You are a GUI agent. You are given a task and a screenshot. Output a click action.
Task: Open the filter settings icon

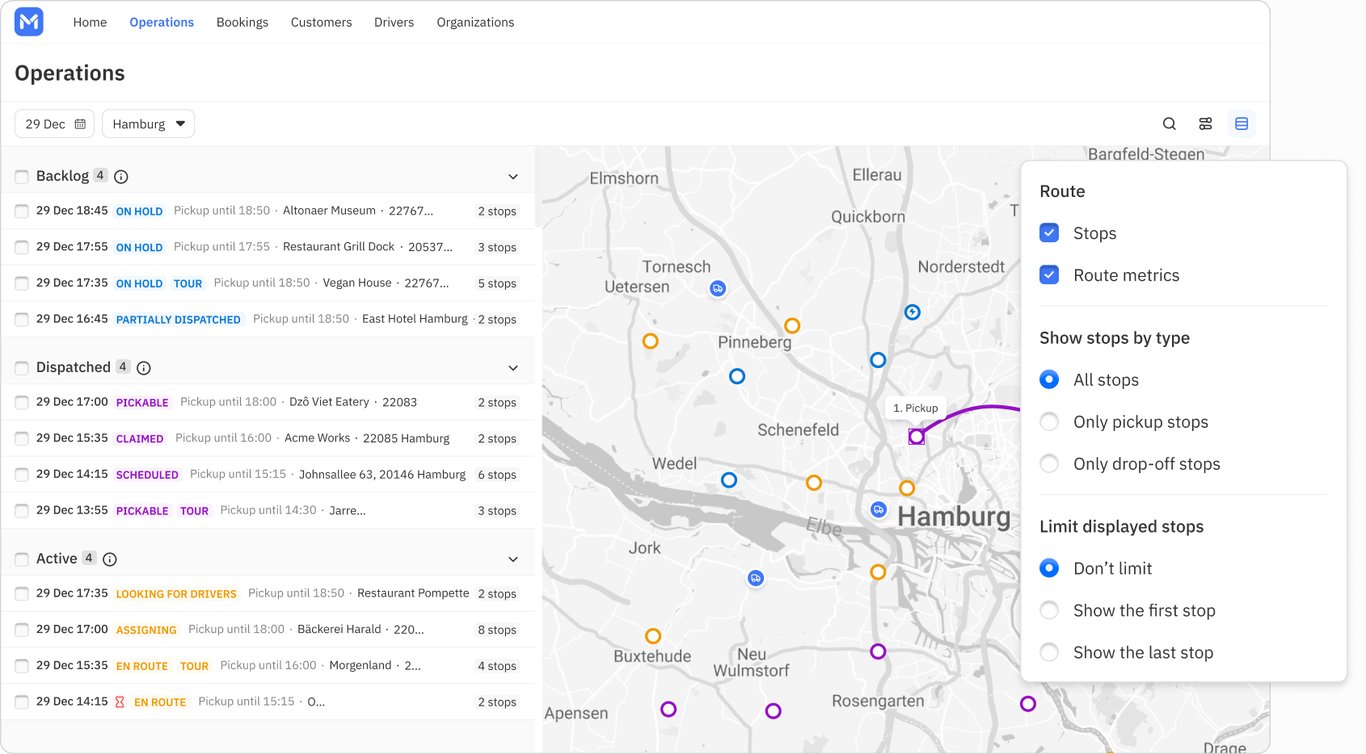1205,124
